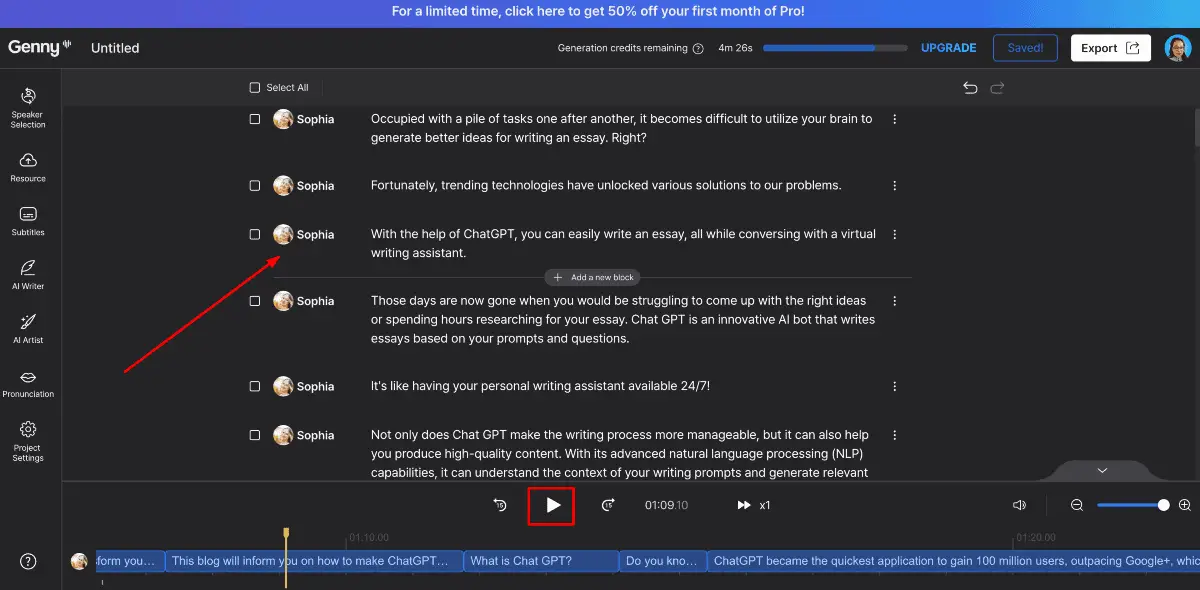Click the 'It's like having your personal' text
This screenshot has height=590, width=1200.
tap(540, 386)
